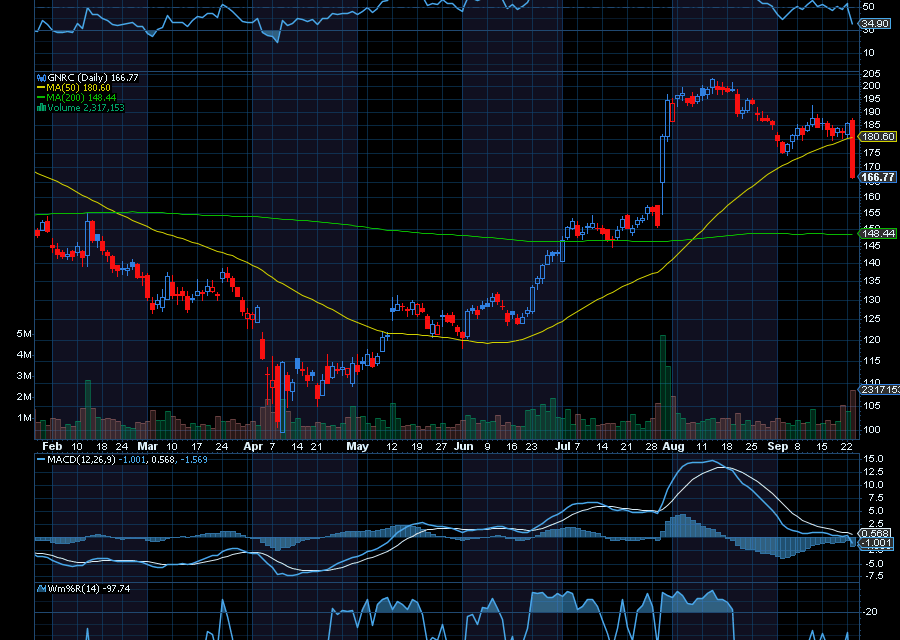Click the 100 price axis label

coord(872,429)
